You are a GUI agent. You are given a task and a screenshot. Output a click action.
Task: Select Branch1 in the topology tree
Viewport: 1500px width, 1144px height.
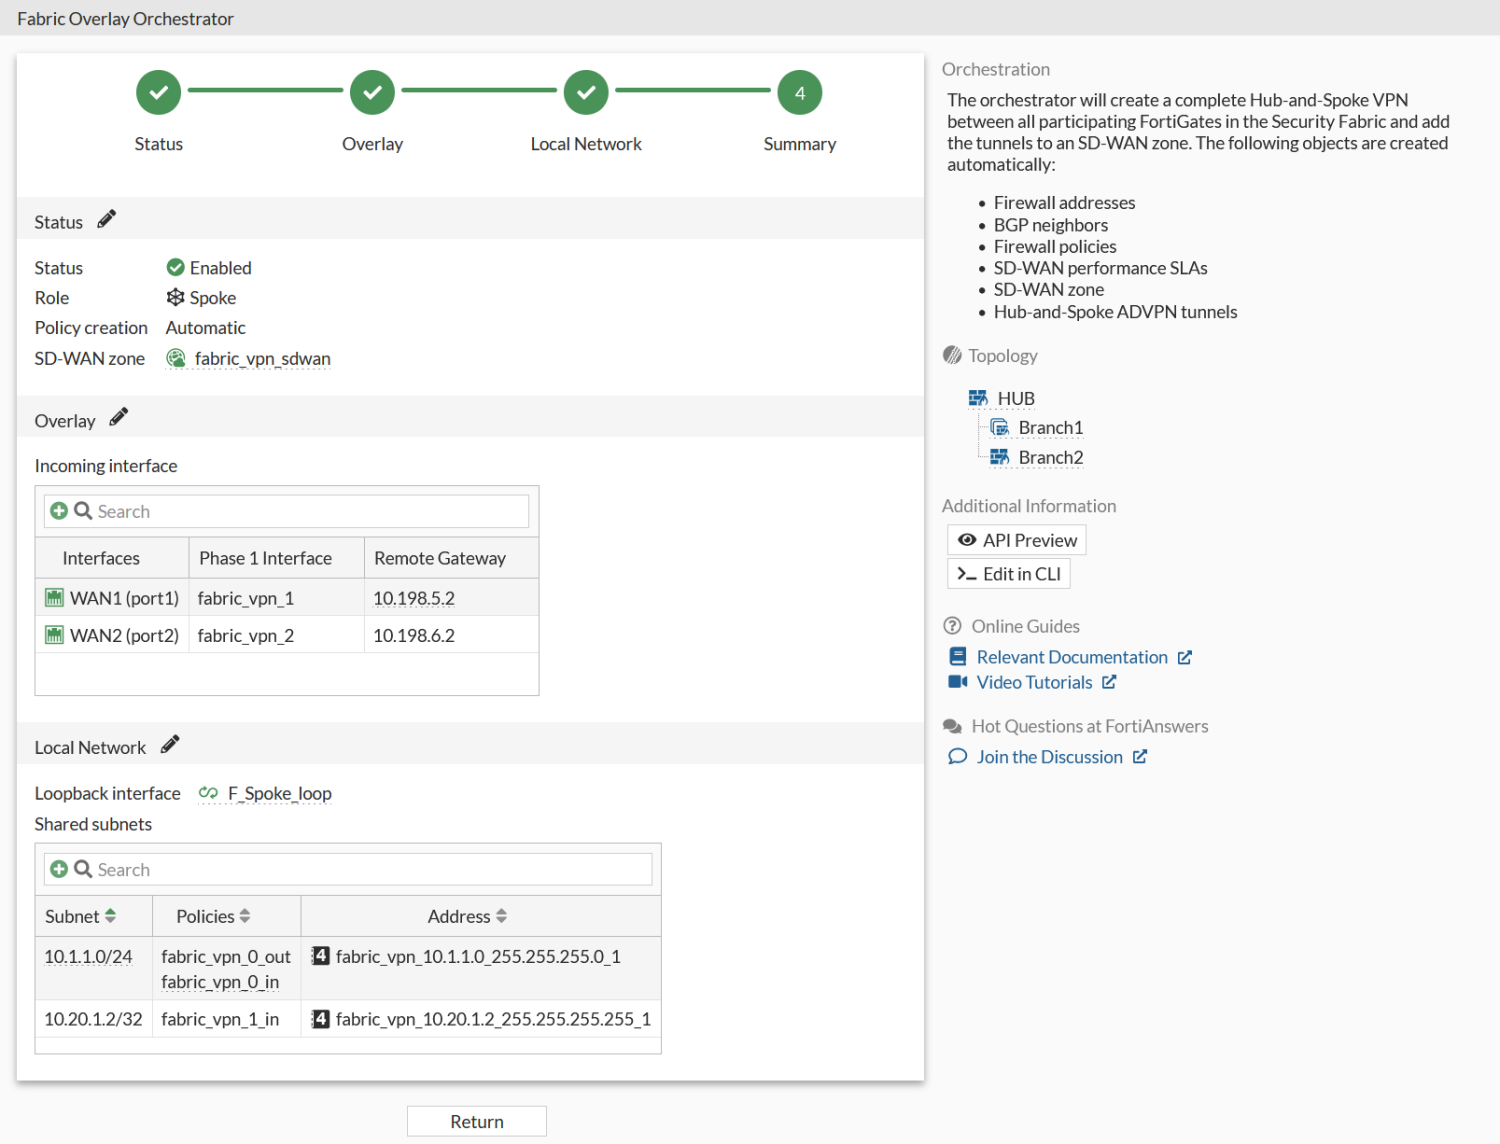(x=1049, y=427)
